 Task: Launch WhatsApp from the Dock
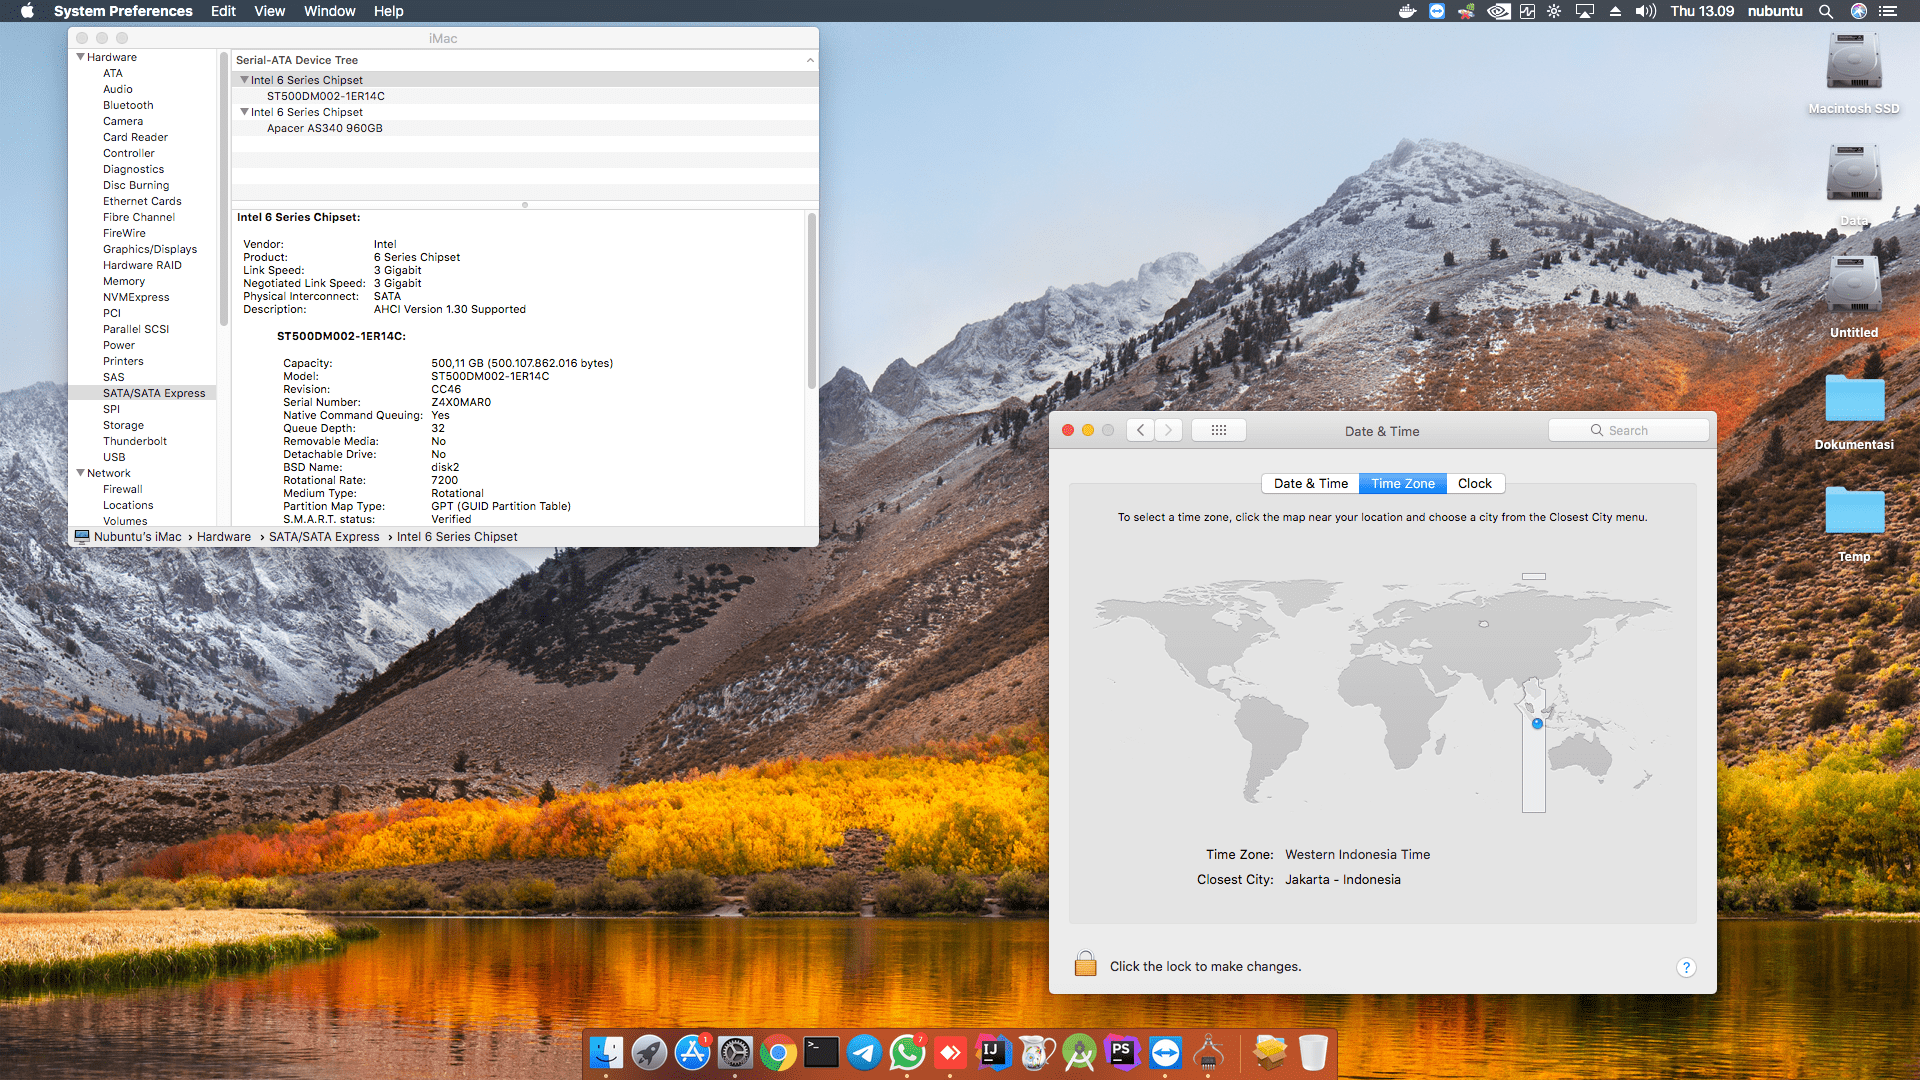pos(908,1052)
